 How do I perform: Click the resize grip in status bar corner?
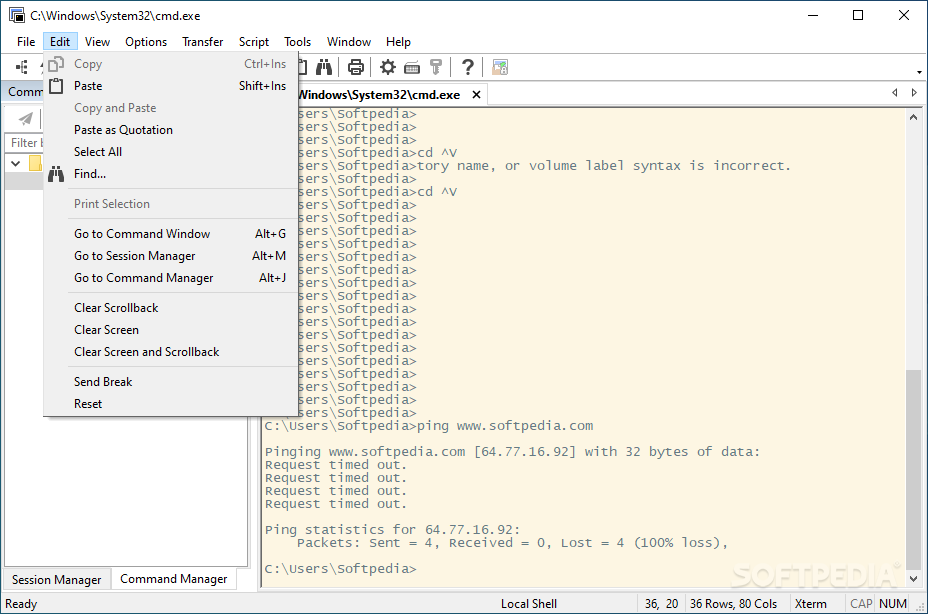pos(920,607)
